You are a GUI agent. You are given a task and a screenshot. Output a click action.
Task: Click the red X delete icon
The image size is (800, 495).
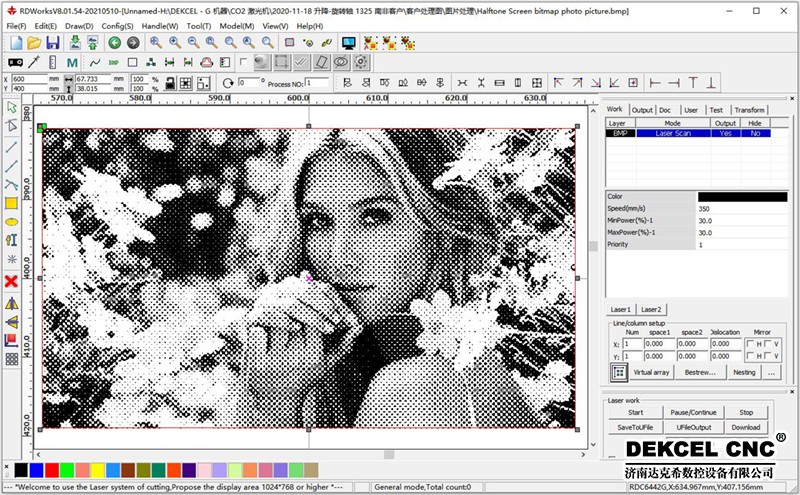12,281
